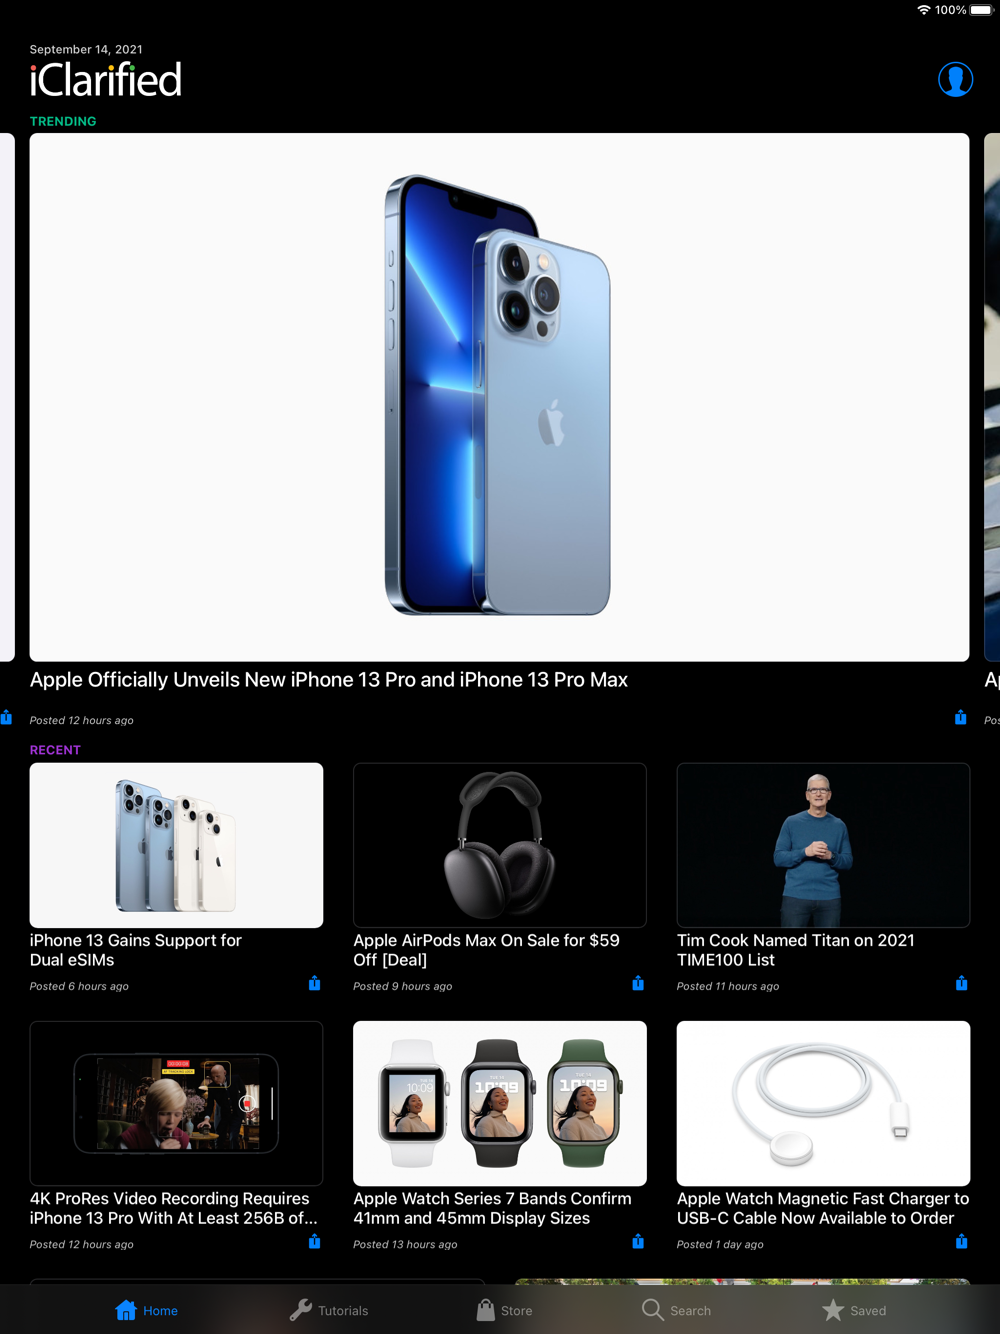The height and width of the screenshot is (1334, 1000).
Task: Share the Magnetic Fast Charger article
Action: click(x=961, y=1241)
